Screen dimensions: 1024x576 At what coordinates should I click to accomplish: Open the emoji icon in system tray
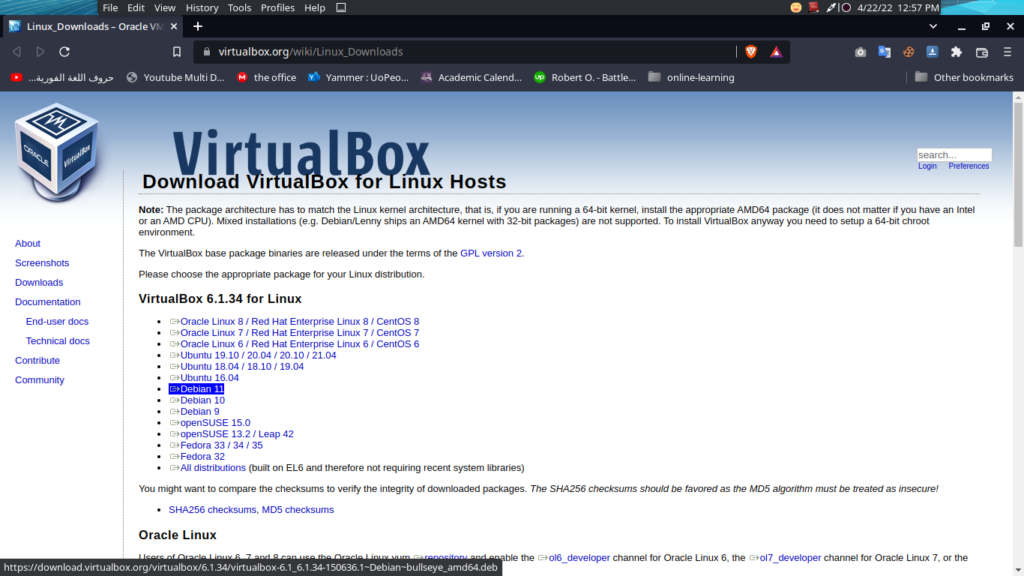click(795, 7)
